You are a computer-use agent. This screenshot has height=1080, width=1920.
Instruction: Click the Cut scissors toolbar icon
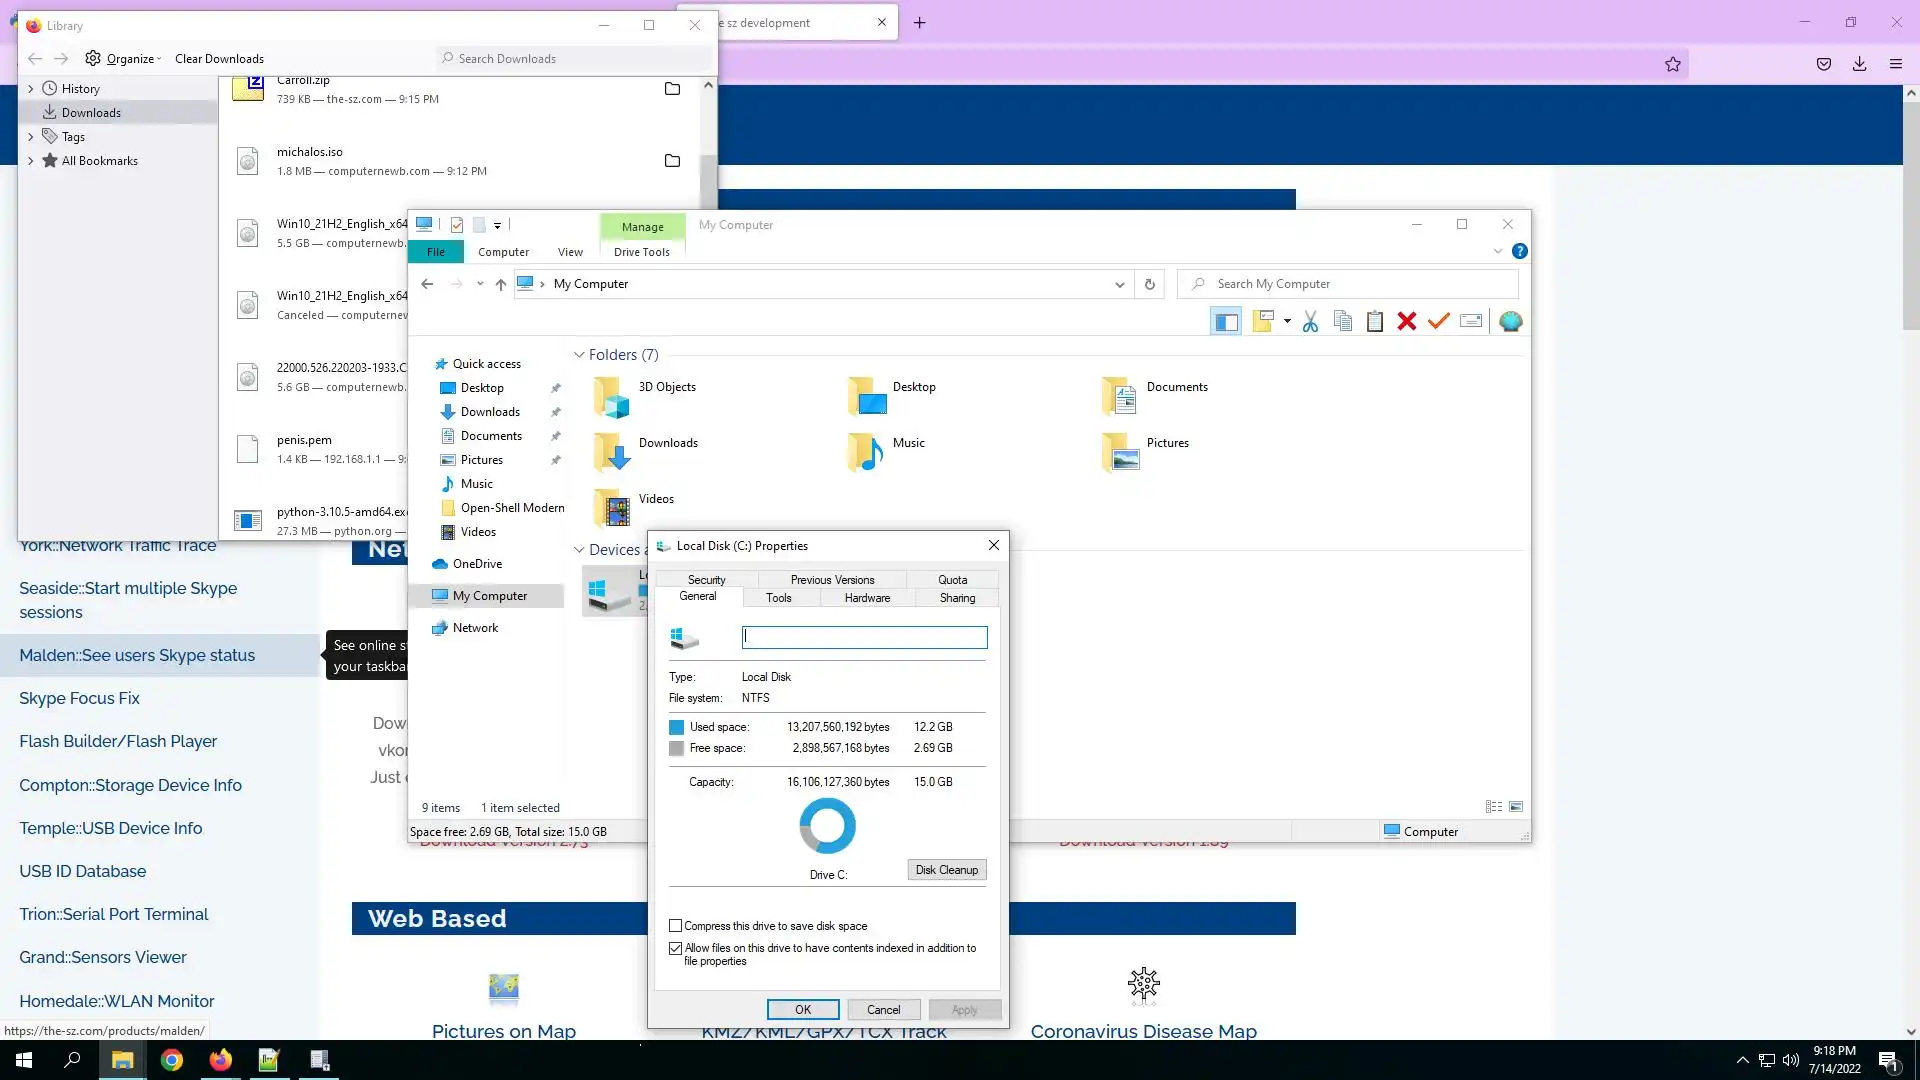point(1310,321)
